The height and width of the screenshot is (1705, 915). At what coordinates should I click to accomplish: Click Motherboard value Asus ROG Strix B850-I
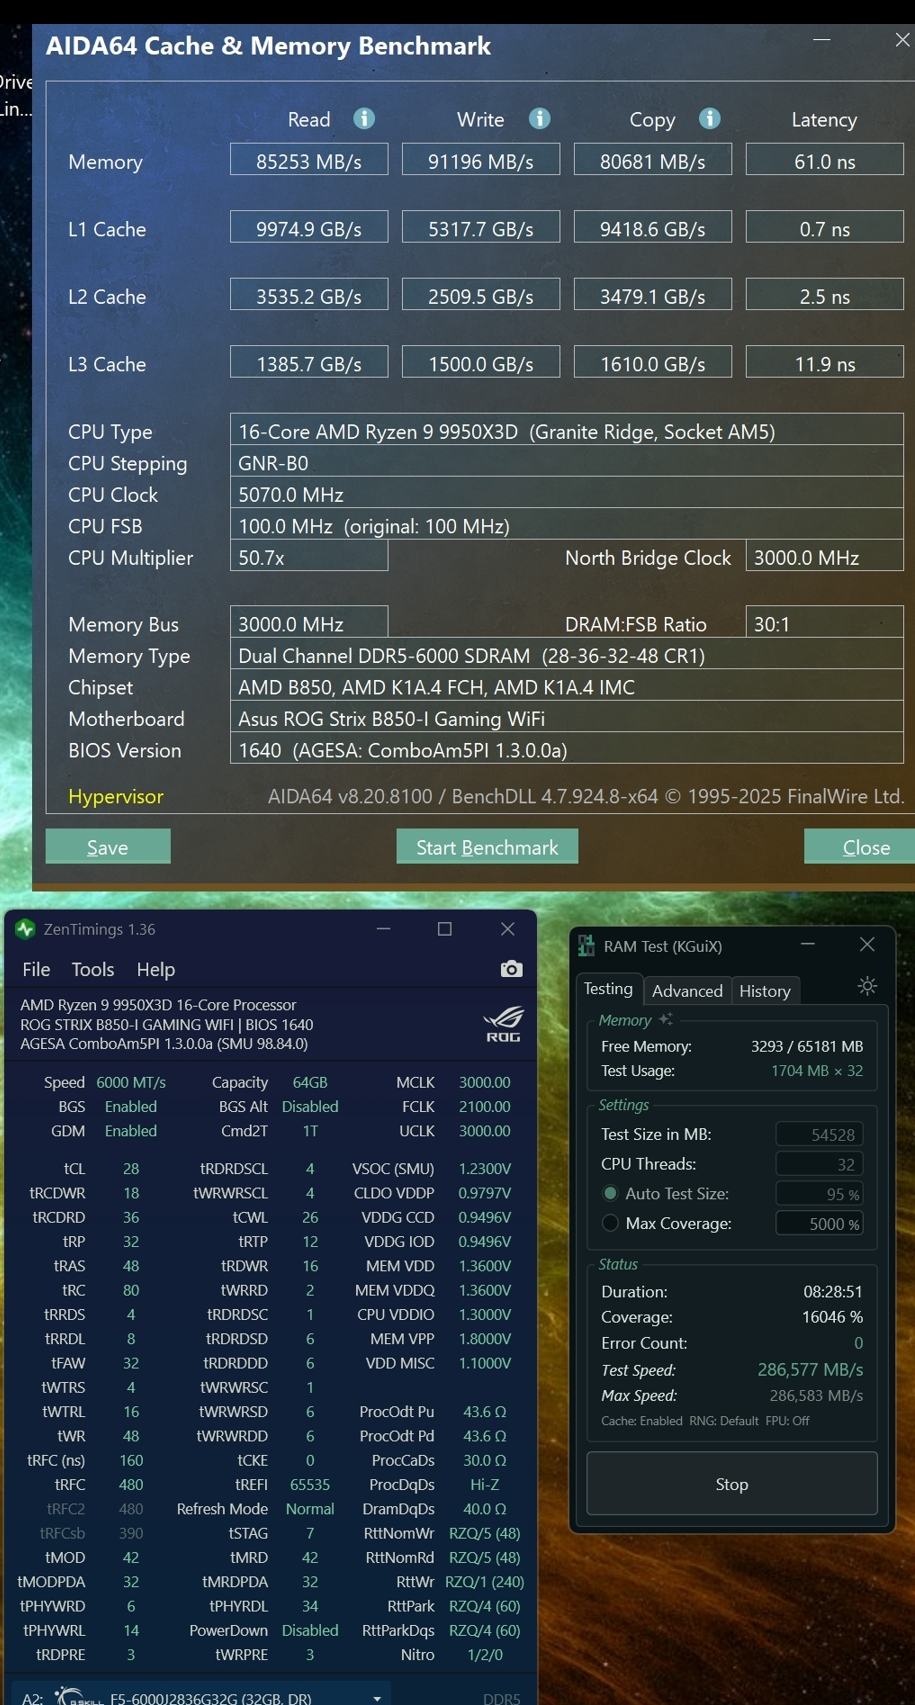click(567, 718)
